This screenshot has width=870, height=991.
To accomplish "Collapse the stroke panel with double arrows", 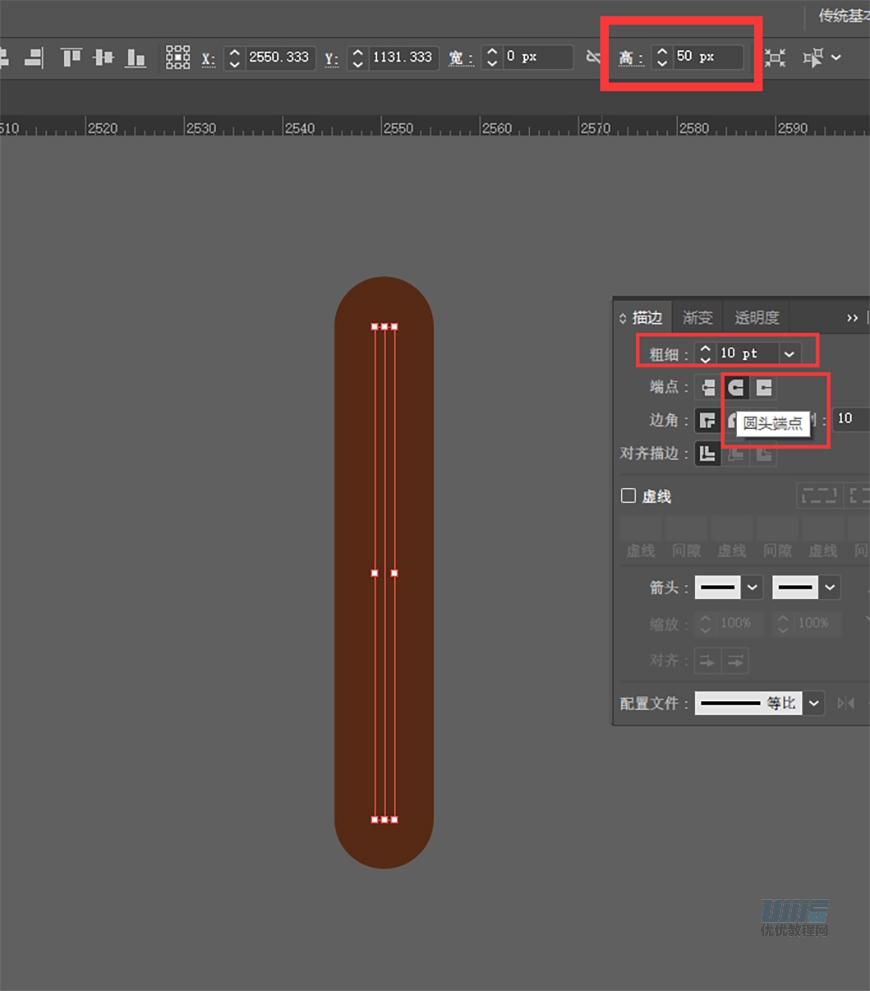I will 852,318.
